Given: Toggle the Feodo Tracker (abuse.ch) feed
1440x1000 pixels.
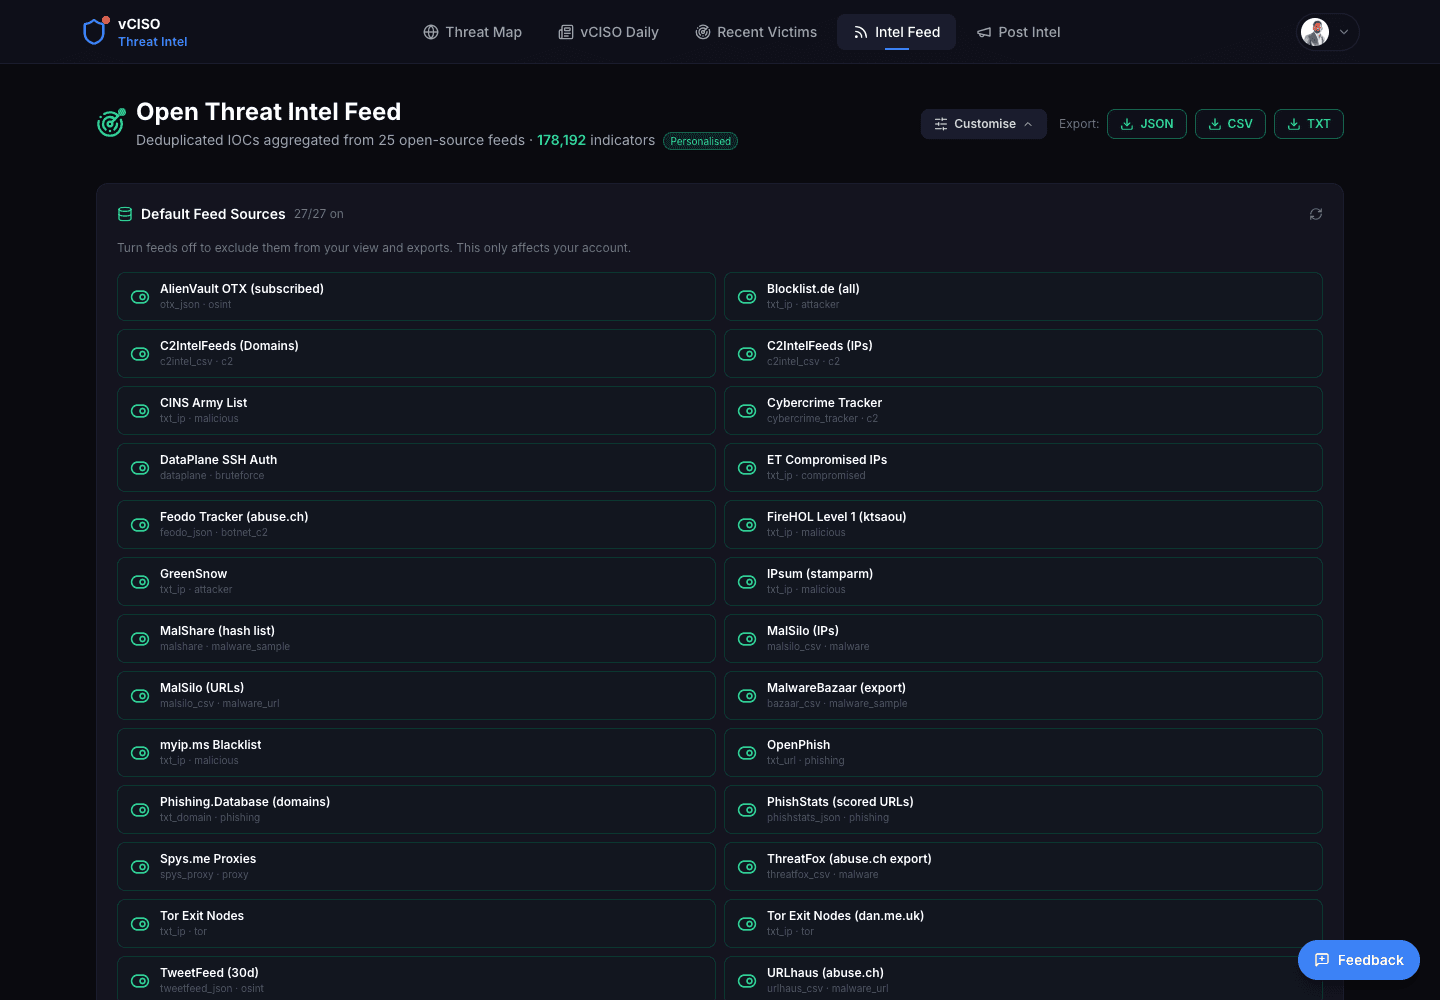Looking at the screenshot, I should tap(140, 525).
